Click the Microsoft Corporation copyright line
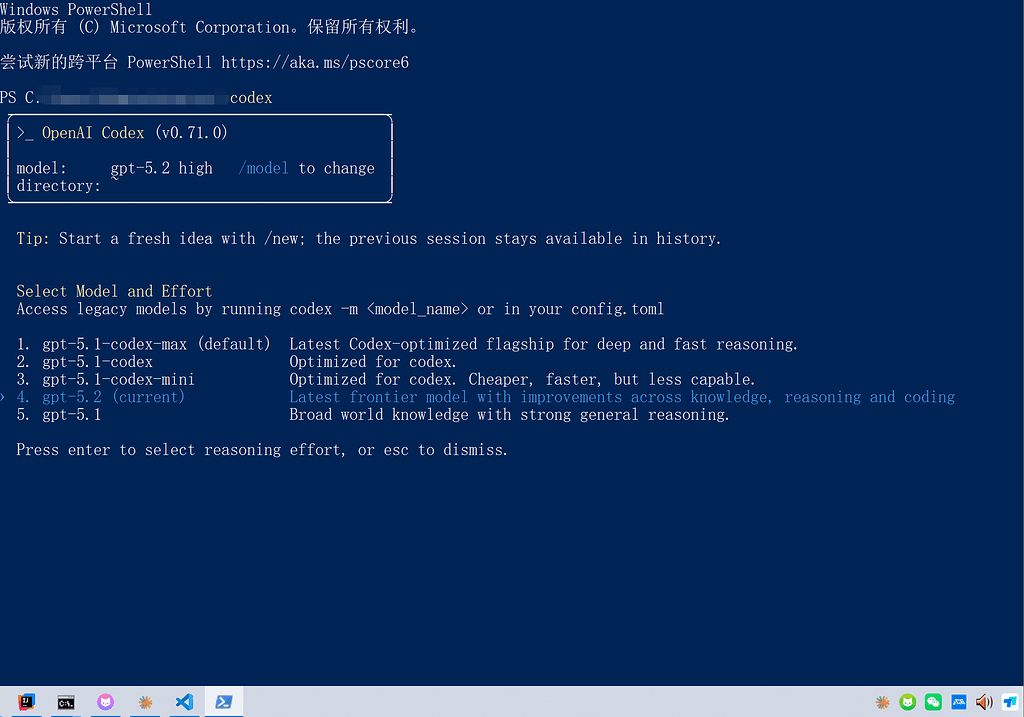 (x=210, y=27)
